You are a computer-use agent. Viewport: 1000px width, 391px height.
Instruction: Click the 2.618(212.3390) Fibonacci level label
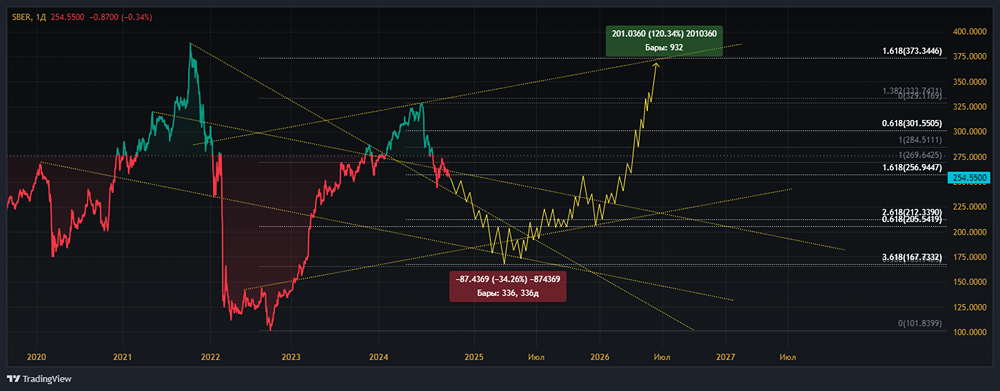coord(913,212)
